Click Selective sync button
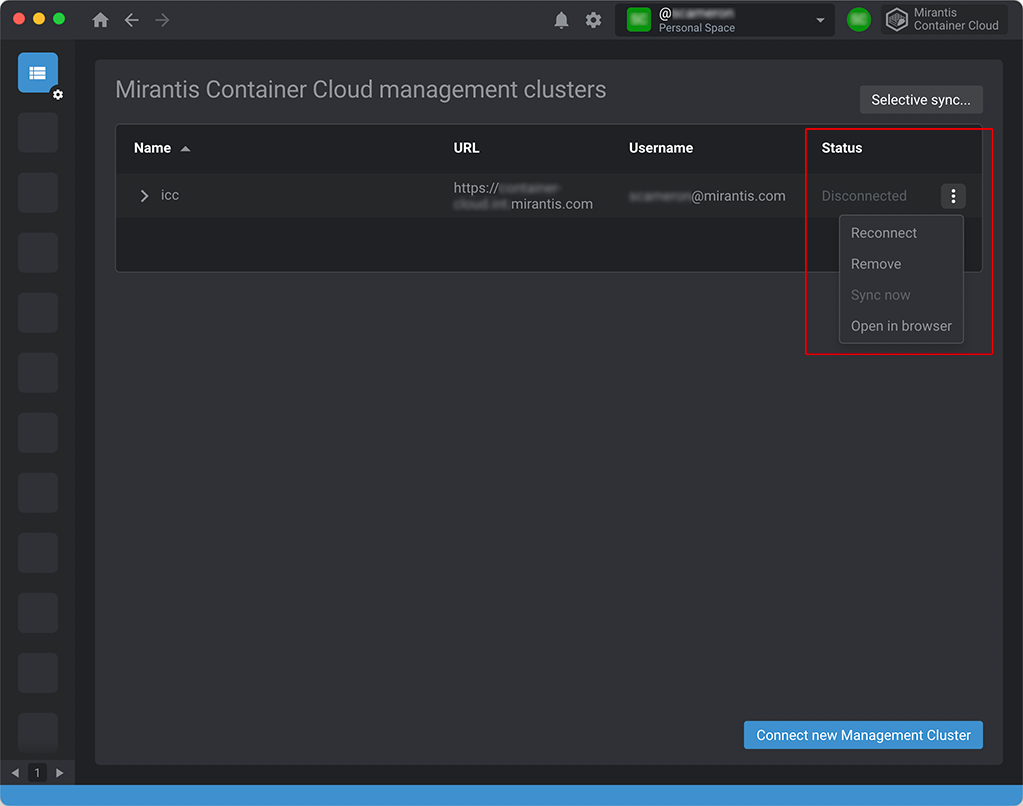The height and width of the screenshot is (806, 1023). 921,100
